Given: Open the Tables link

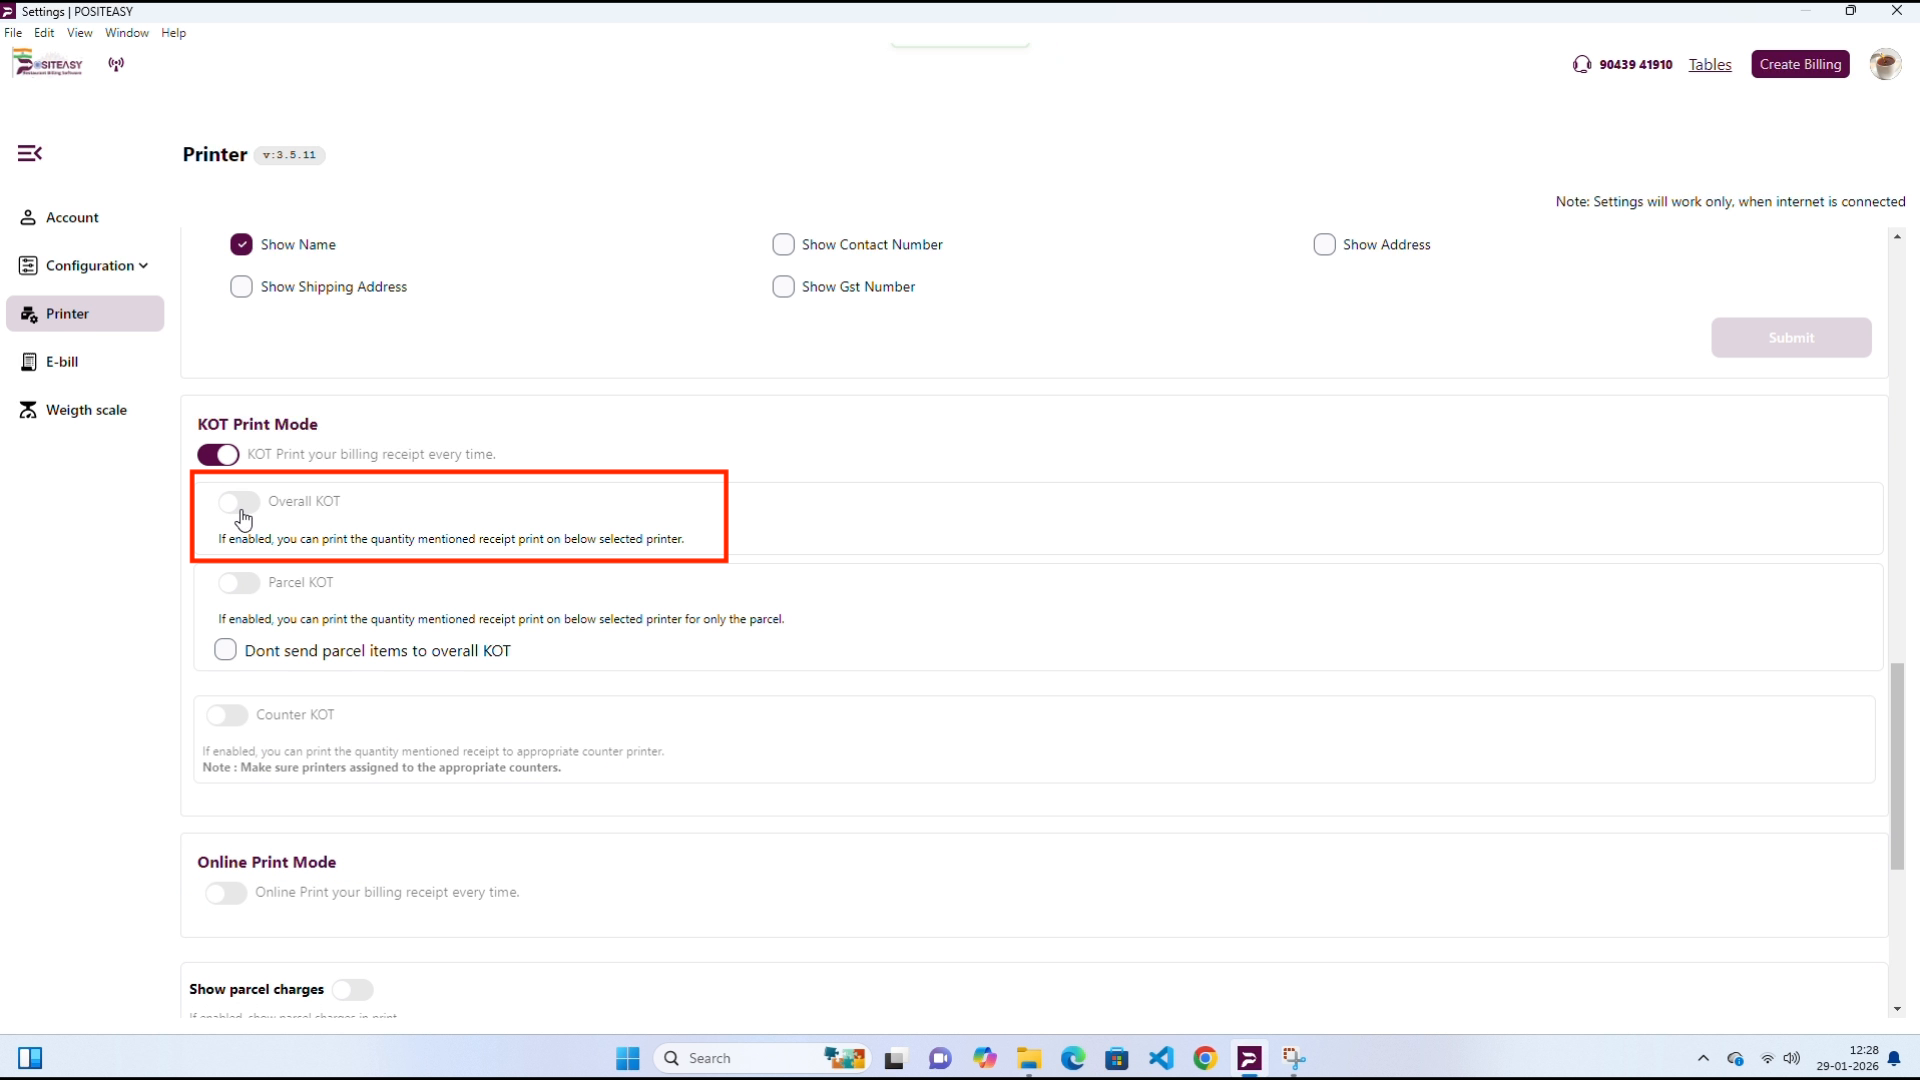Looking at the screenshot, I should (1709, 65).
